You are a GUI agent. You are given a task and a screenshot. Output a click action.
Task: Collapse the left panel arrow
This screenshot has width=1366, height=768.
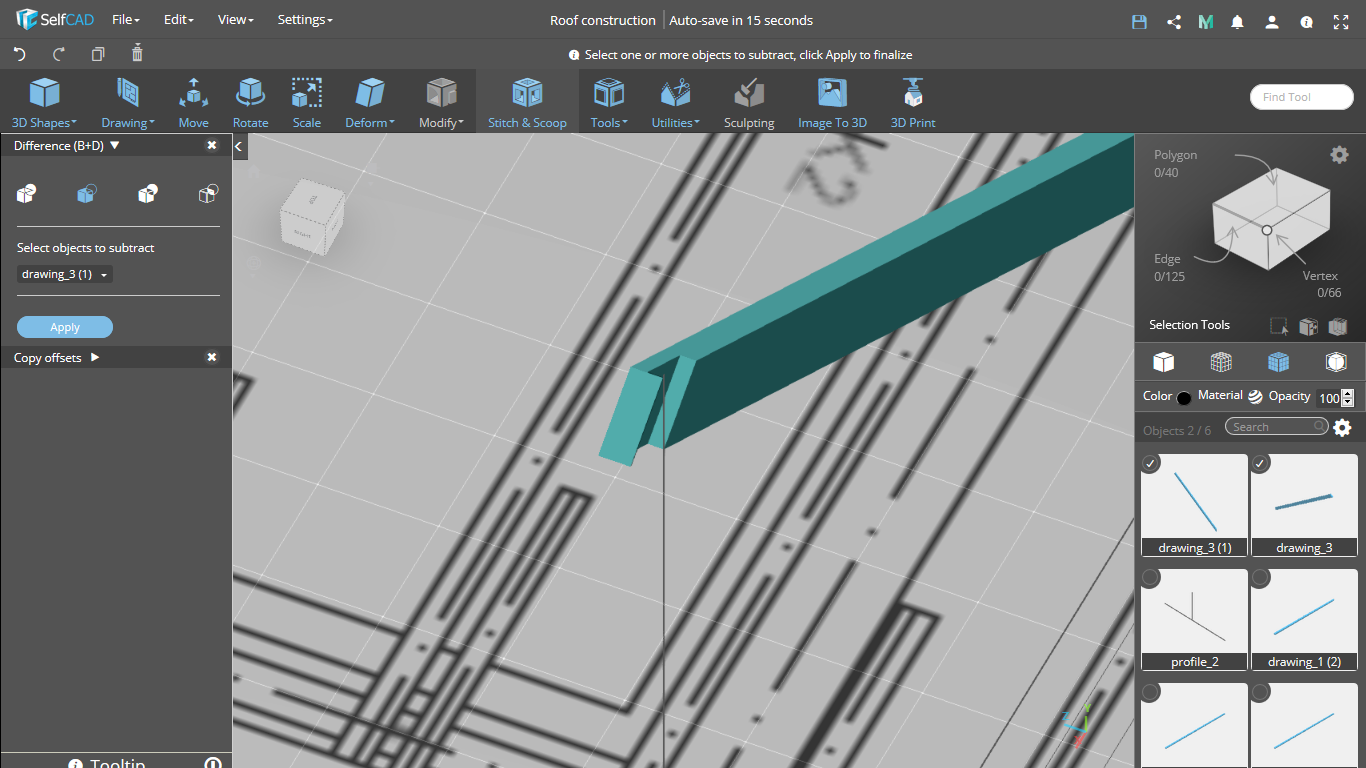239,147
